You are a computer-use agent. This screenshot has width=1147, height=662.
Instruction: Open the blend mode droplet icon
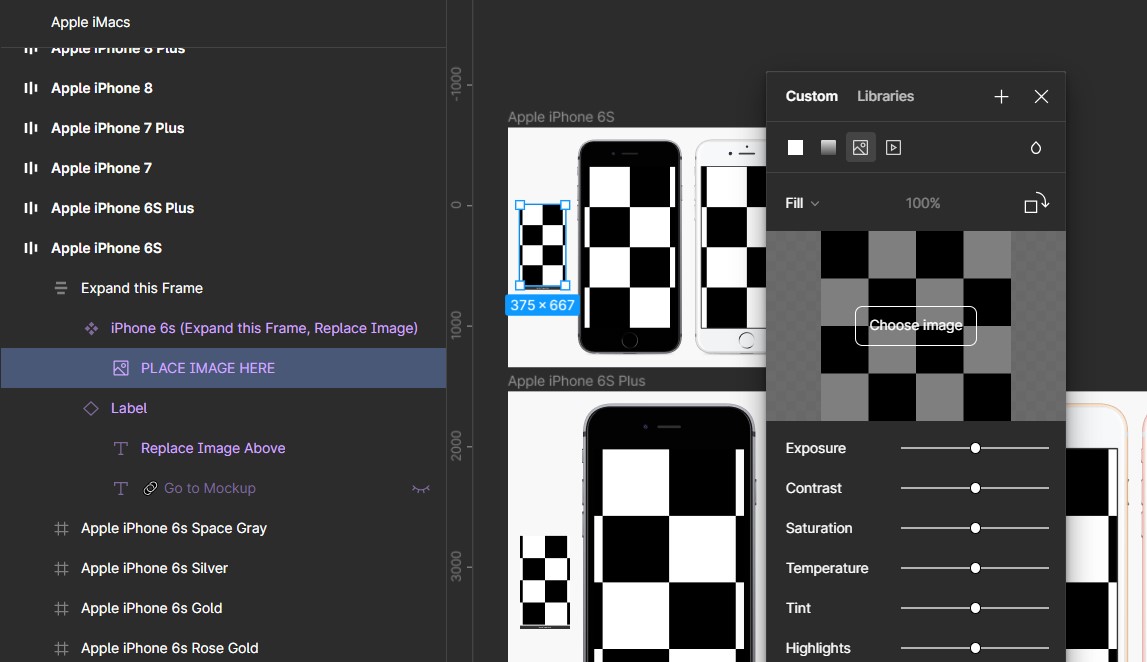1036,148
